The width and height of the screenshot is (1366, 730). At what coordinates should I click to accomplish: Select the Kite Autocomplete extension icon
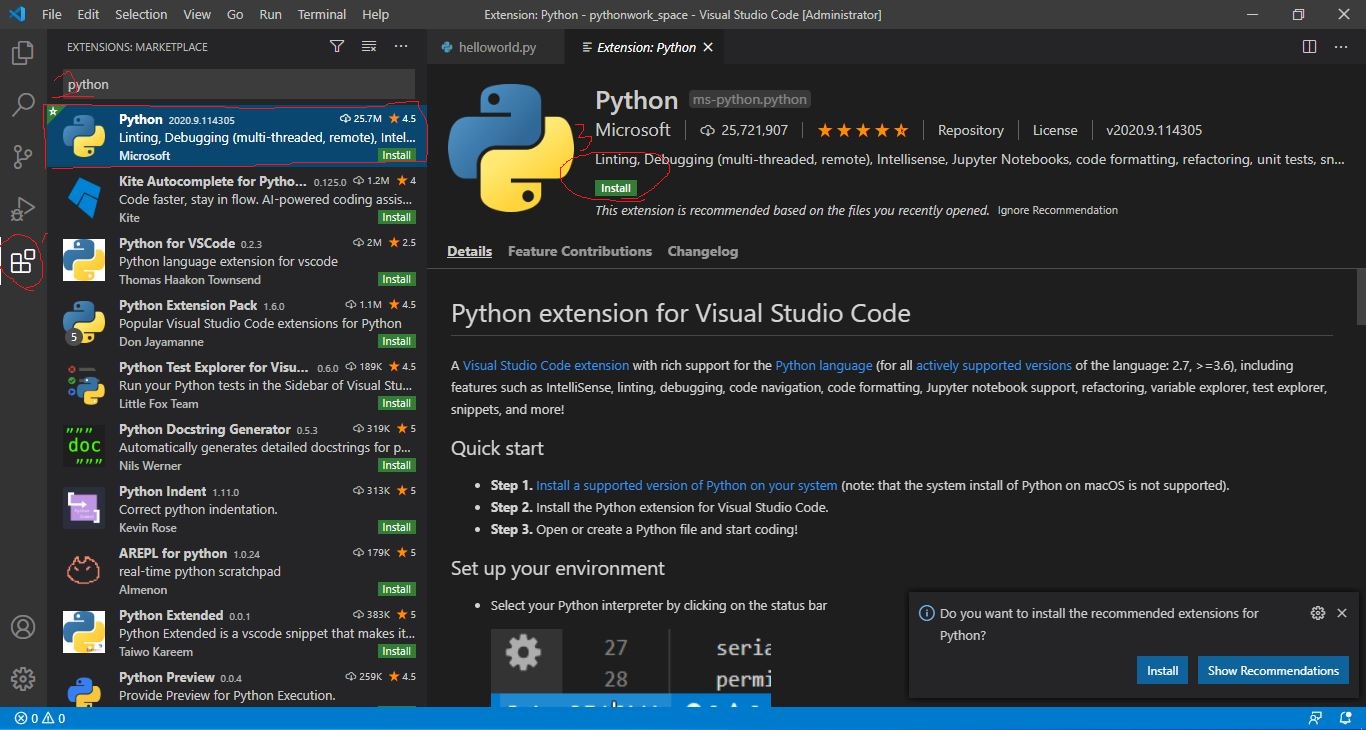pos(84,199)
